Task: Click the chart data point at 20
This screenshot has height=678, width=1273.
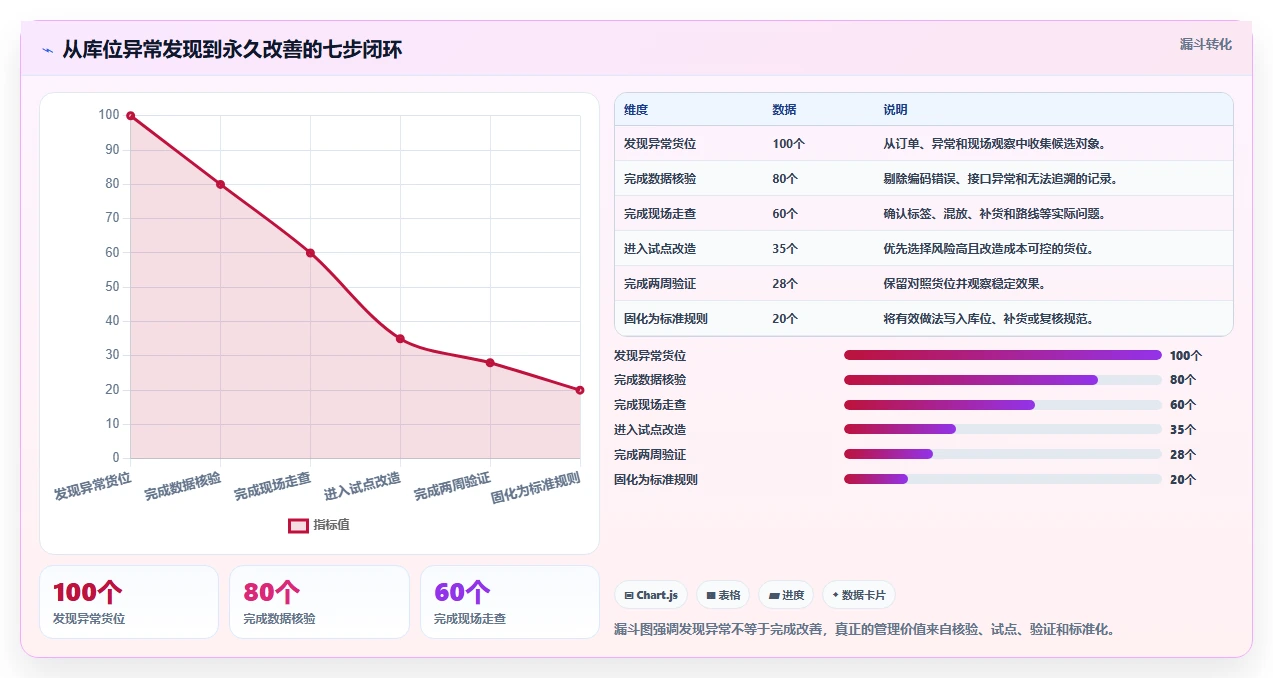Action: [x=580, y=390]
